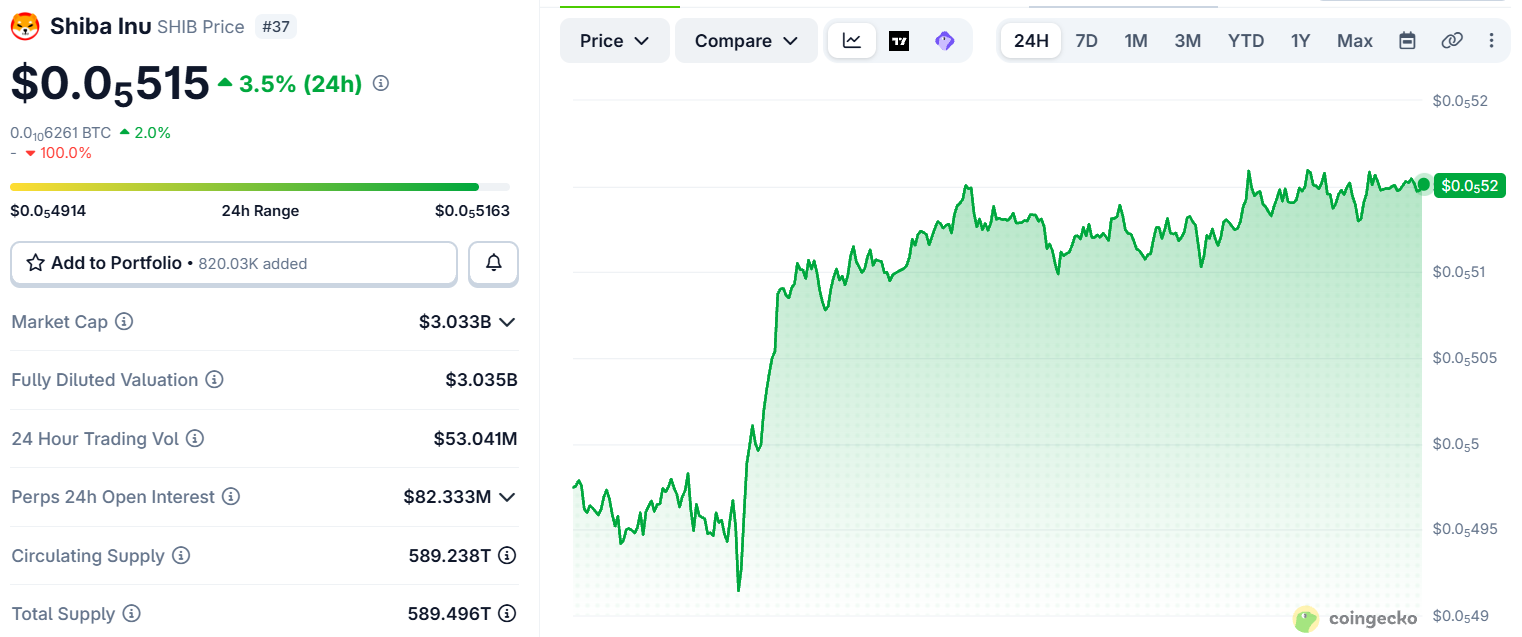Click the star icon in Add to Portfolio
1522x637 pixels.
[35, 263]
